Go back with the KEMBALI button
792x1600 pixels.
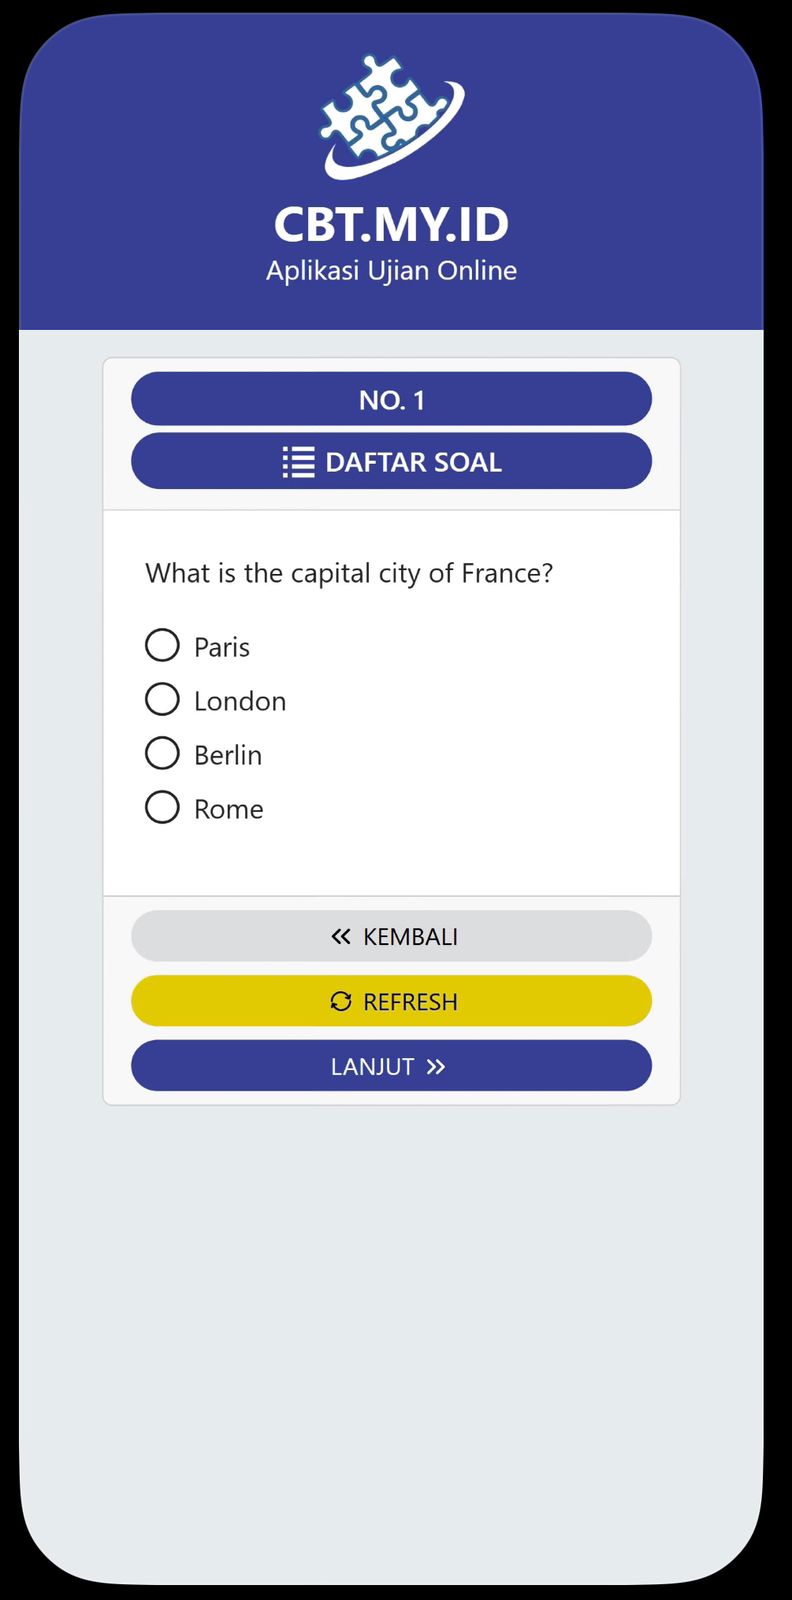[391, 936]
